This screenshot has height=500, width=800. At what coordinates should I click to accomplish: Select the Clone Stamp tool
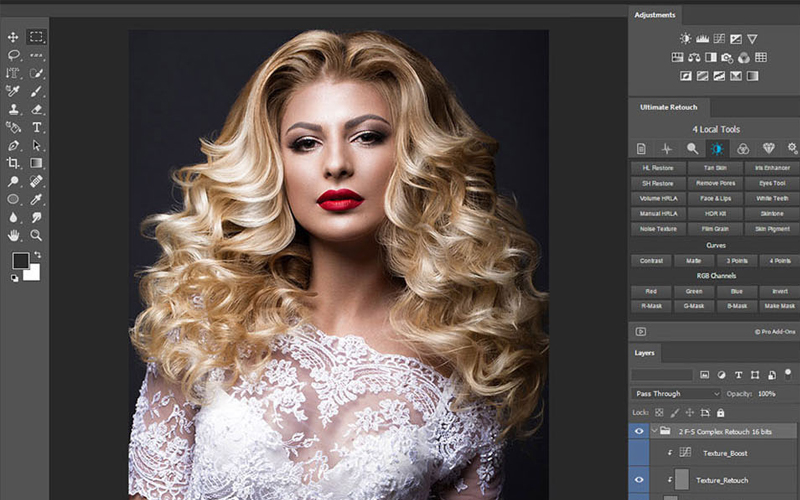pos(13,109)
